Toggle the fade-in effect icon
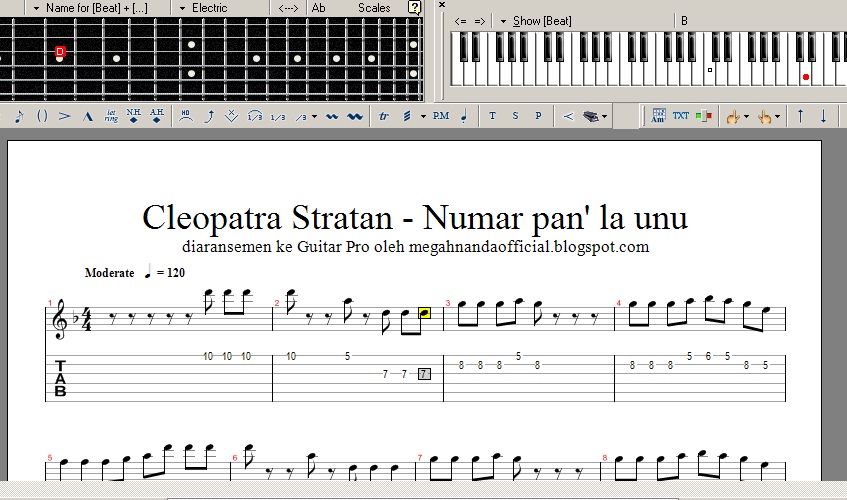847x500 pixels. click(568, 116)
